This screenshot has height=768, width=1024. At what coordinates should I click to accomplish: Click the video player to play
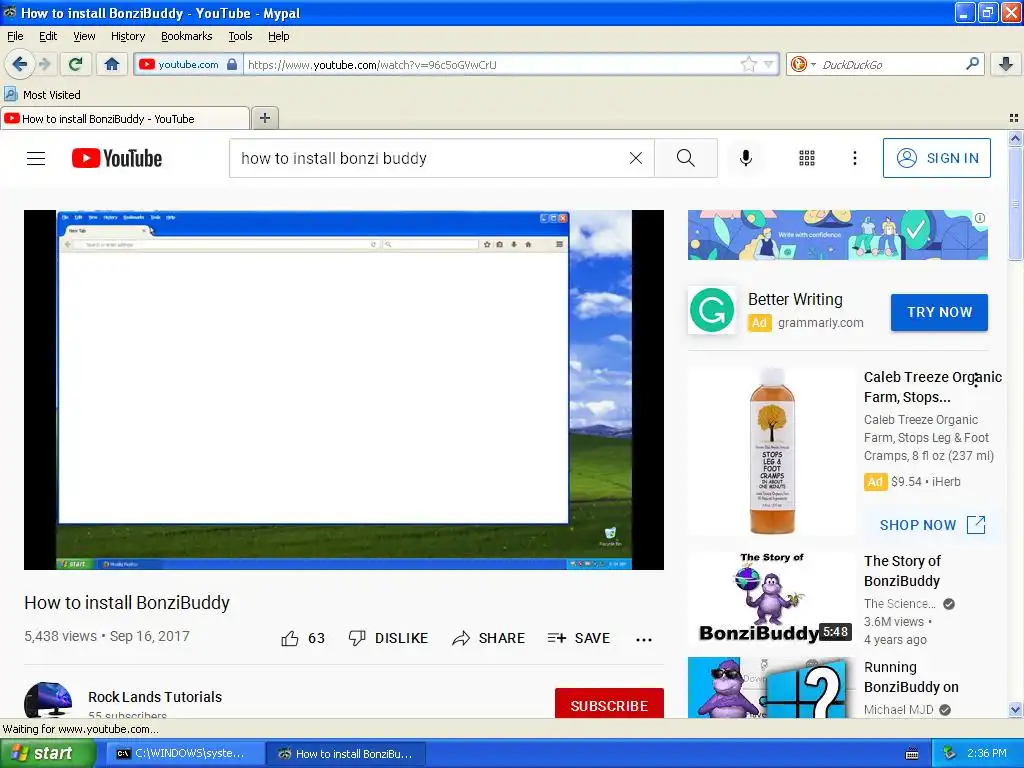pyautogui.click(x=344, y=390)
